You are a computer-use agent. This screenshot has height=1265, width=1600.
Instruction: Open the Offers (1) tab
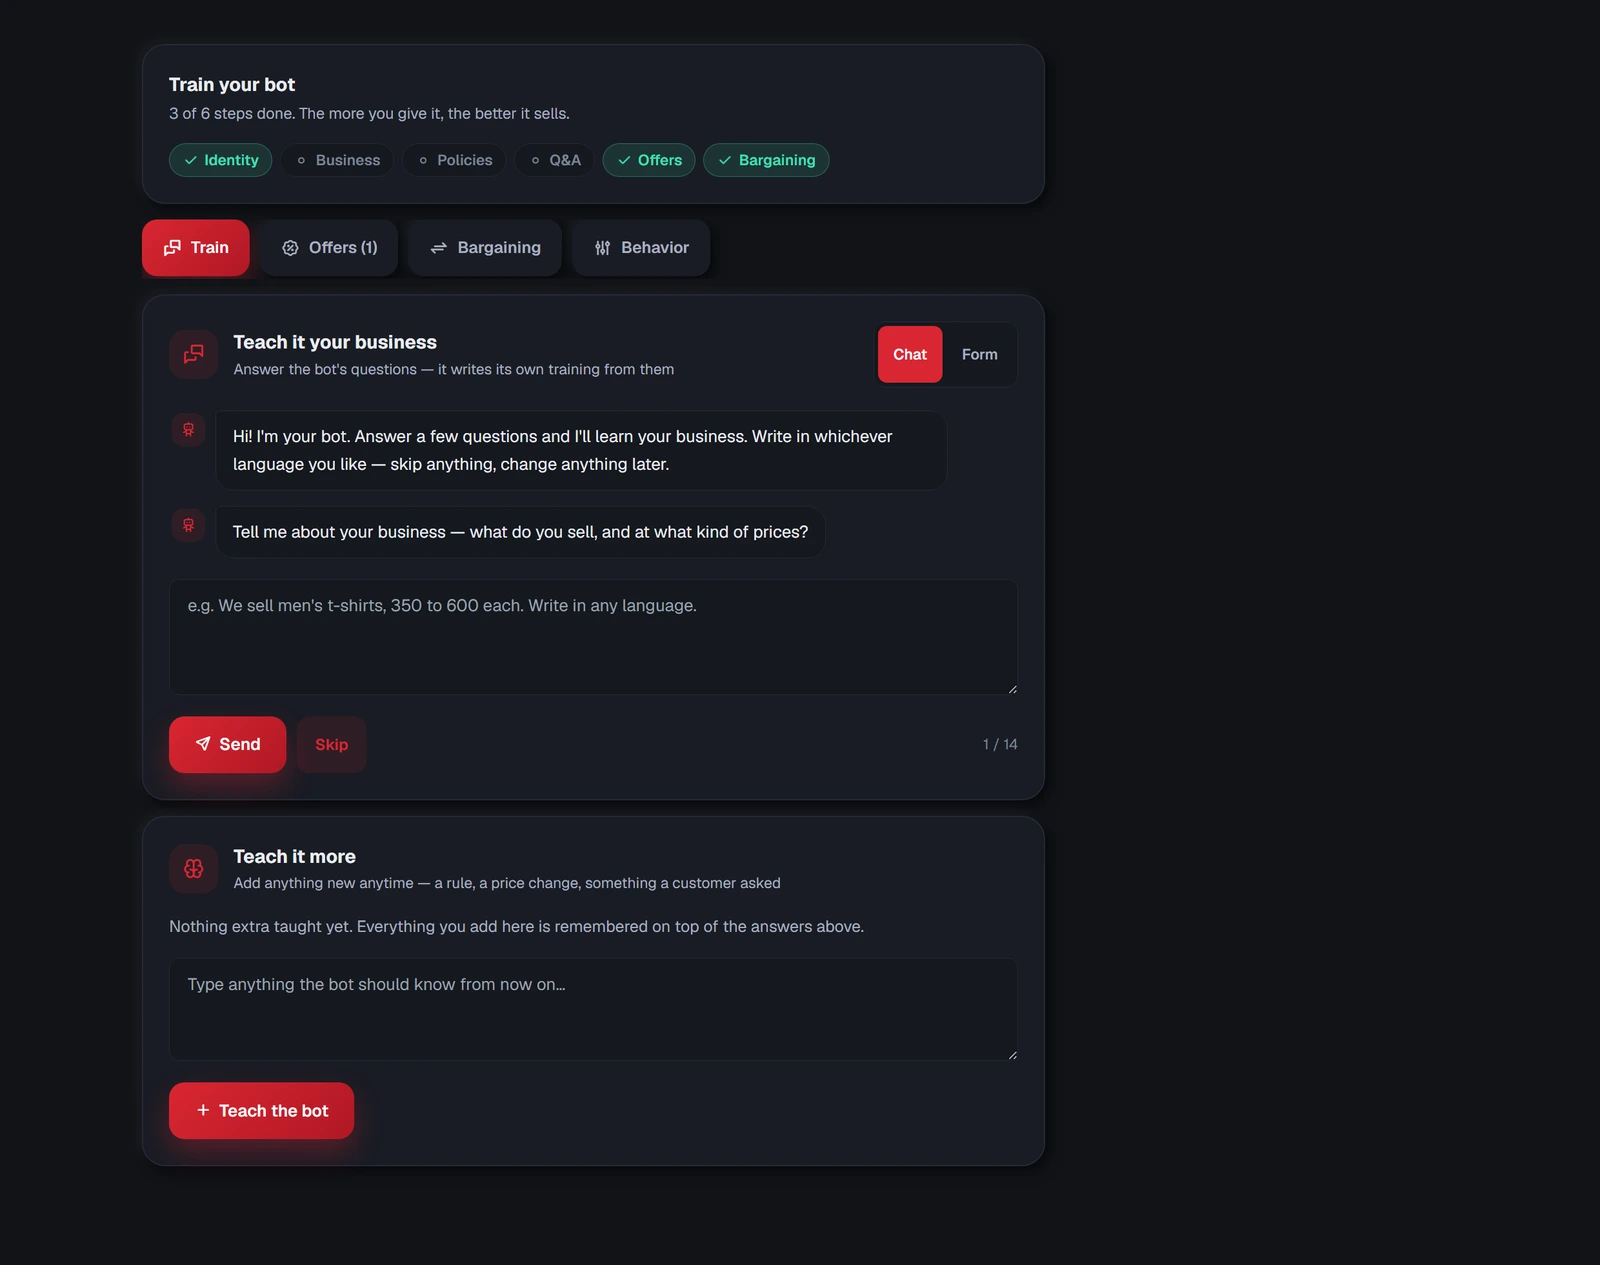329,248
